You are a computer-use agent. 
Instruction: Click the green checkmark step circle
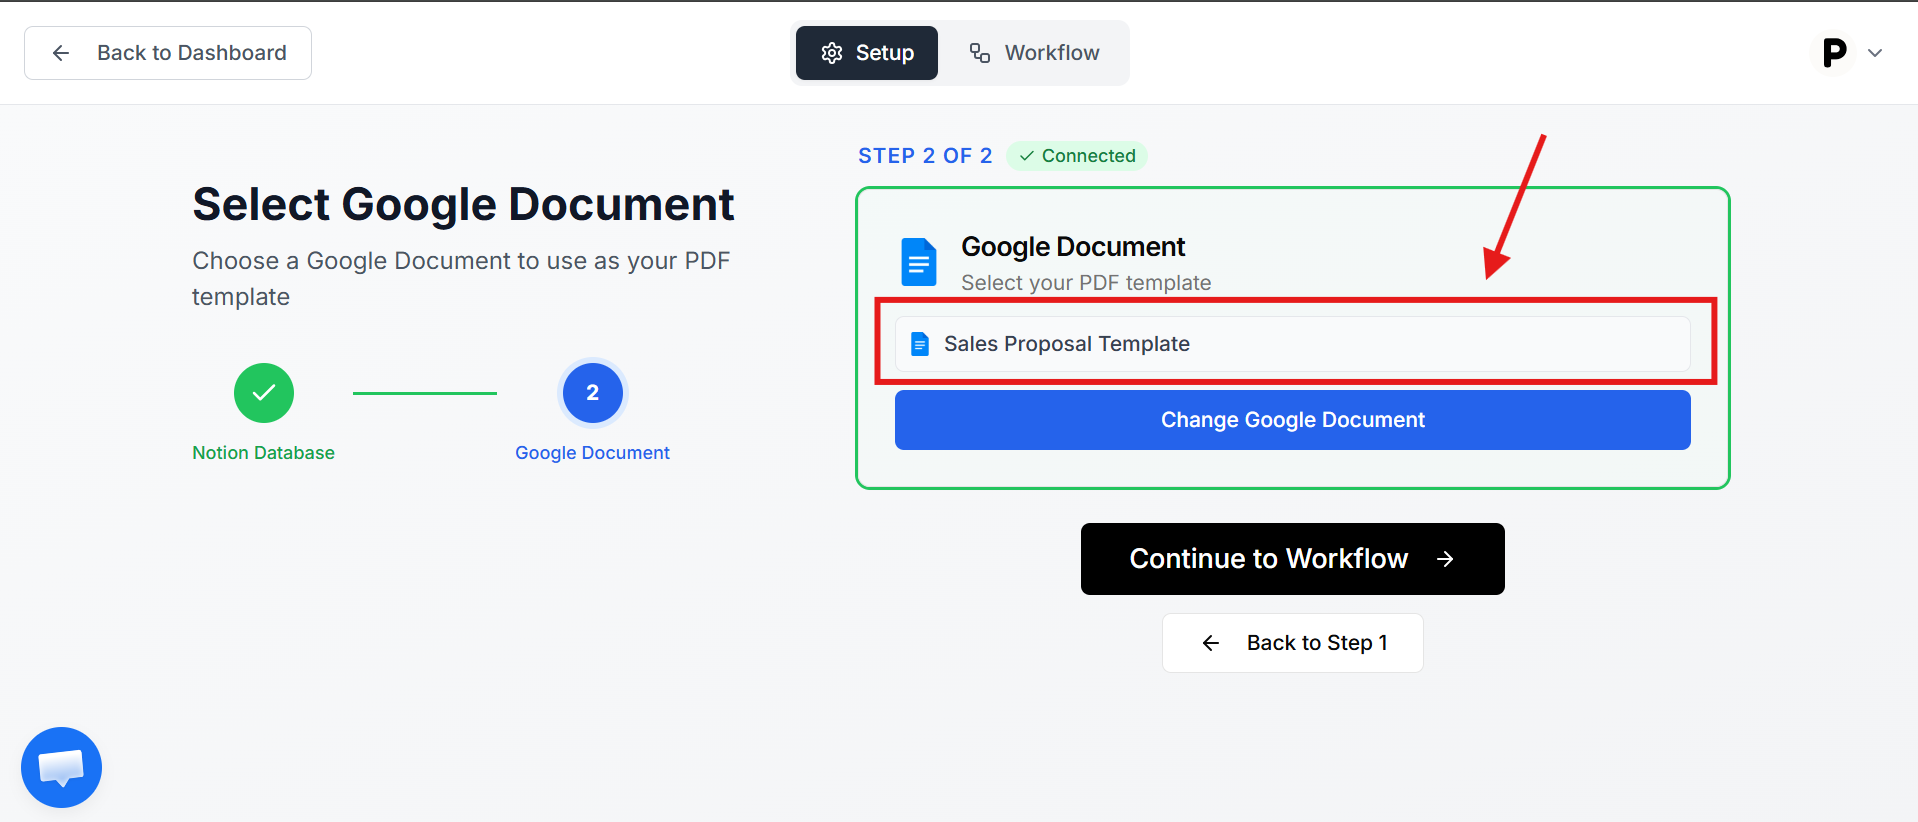point(264,393)
